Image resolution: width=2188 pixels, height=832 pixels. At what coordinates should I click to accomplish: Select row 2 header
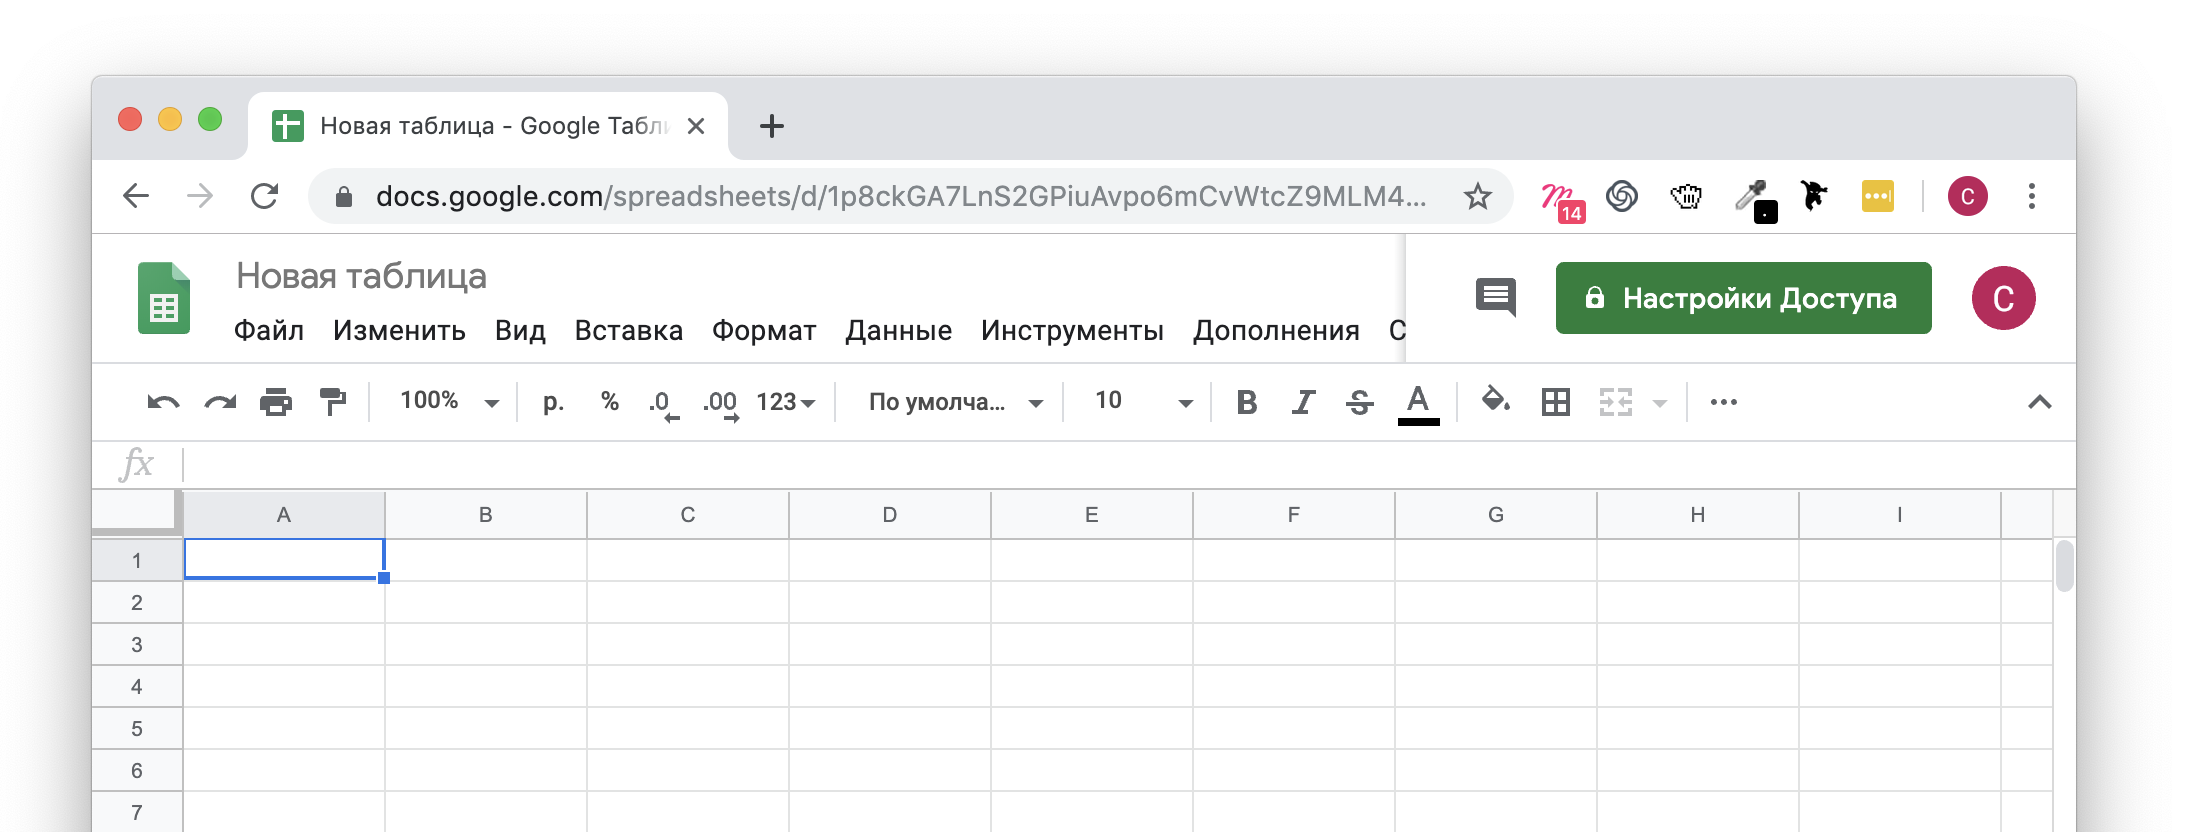click(137, 603)
